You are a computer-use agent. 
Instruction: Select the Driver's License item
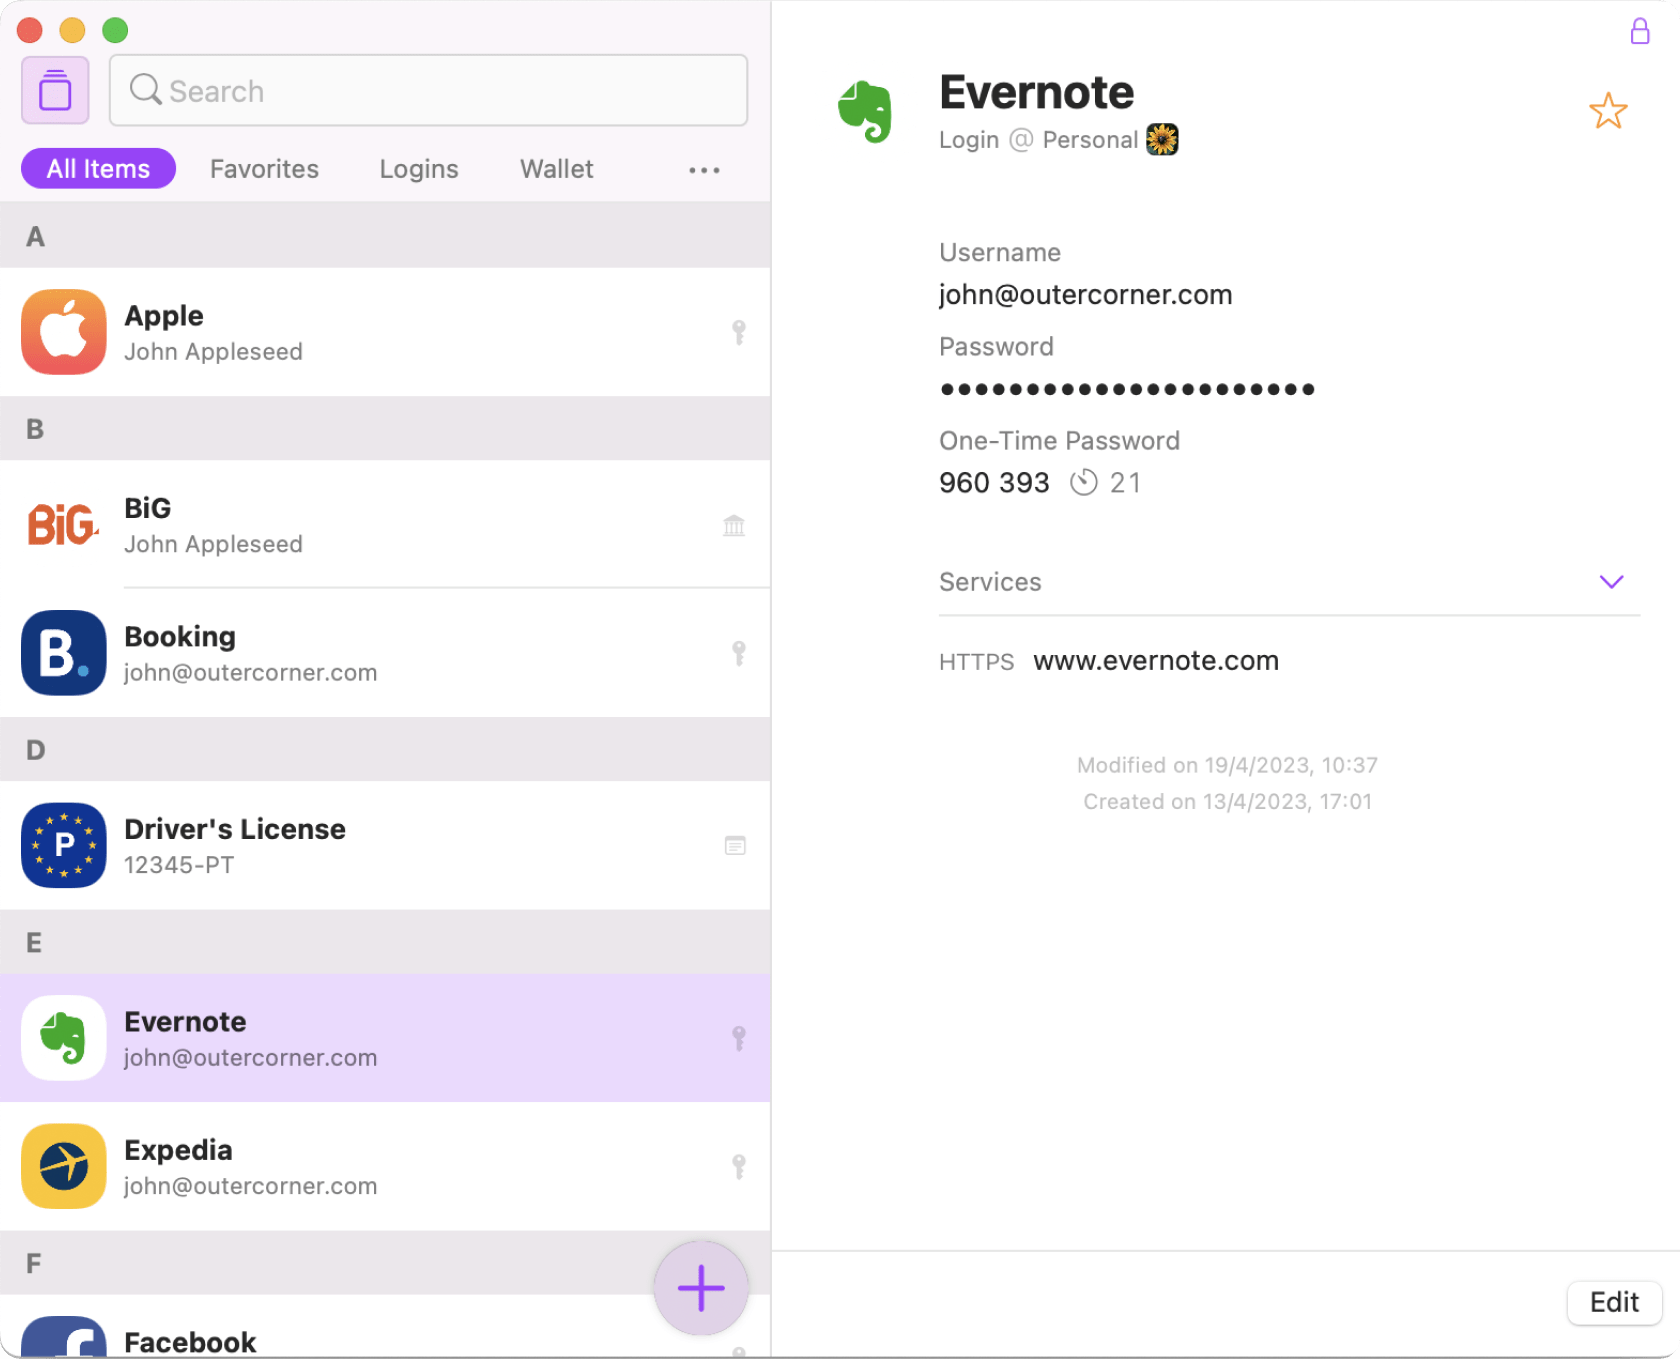[385, 846]
